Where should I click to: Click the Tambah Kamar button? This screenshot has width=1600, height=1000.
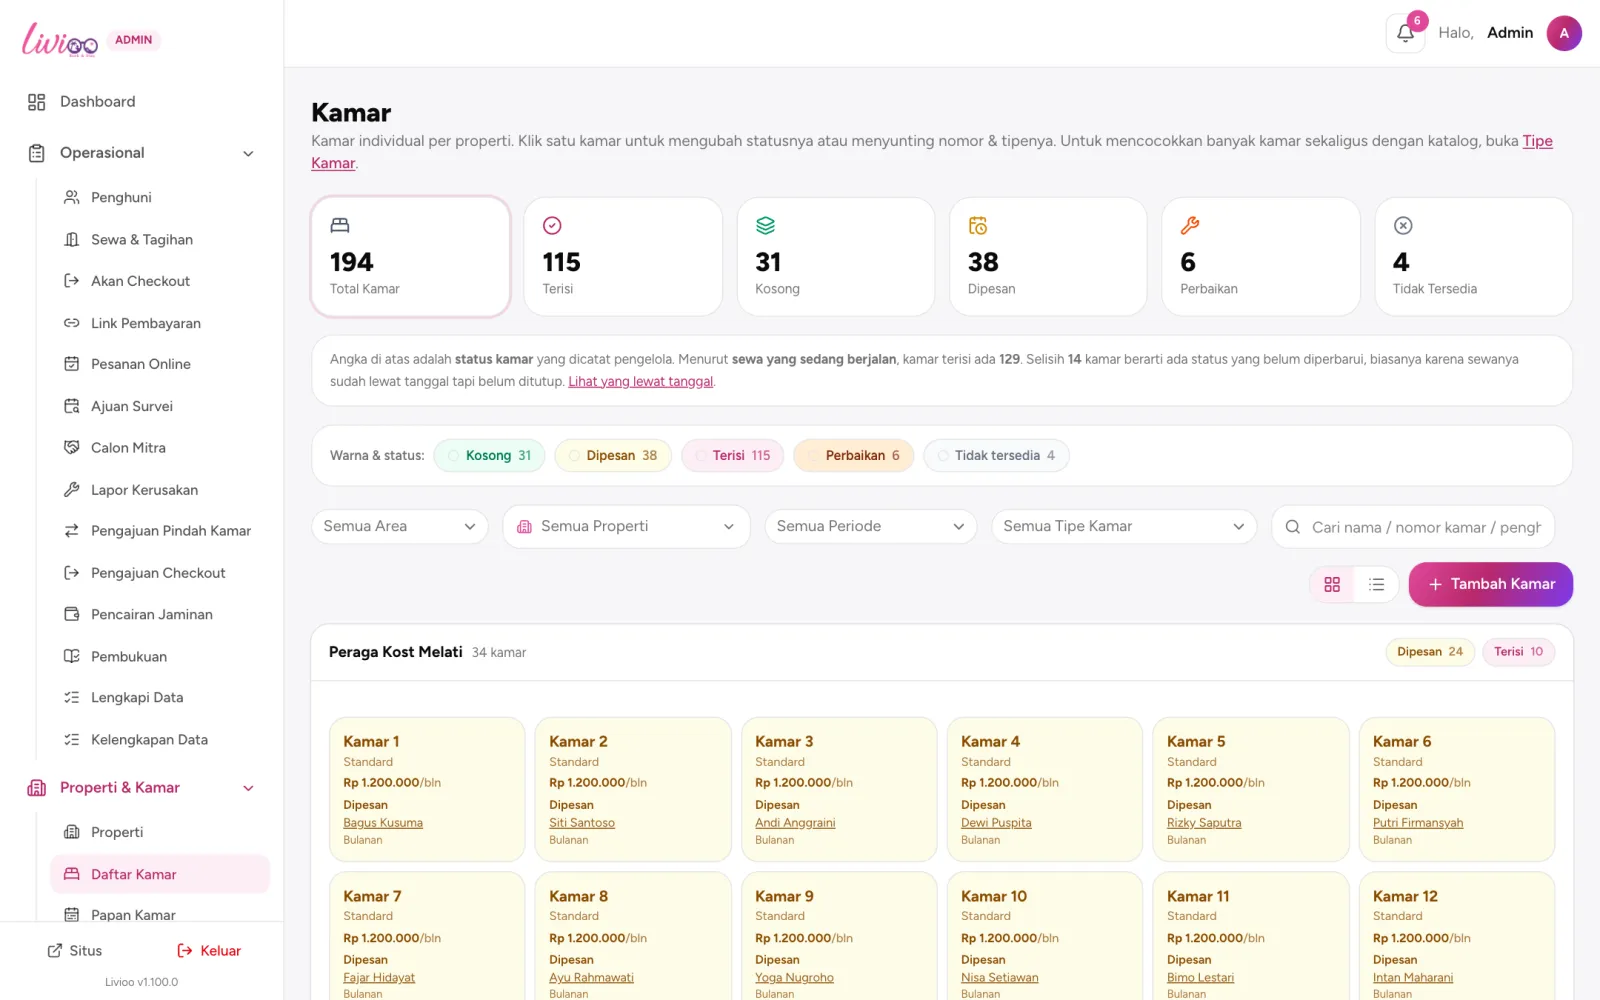click(1491, 585)
